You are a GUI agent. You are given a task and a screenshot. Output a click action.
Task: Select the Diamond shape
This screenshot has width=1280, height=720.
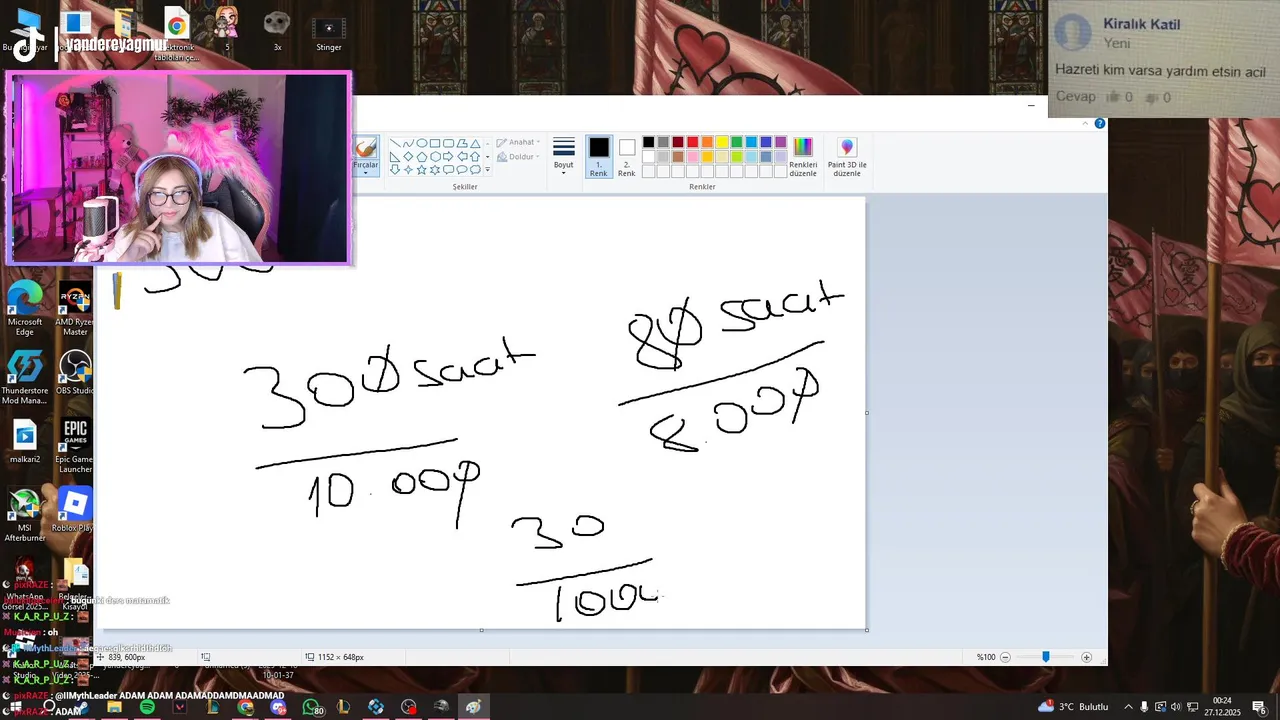tap(408, 156)
